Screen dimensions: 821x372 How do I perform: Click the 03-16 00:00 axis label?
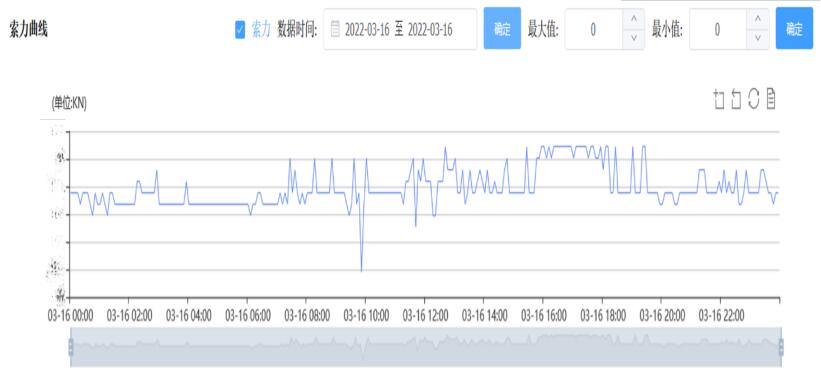(x=70, y=316)
